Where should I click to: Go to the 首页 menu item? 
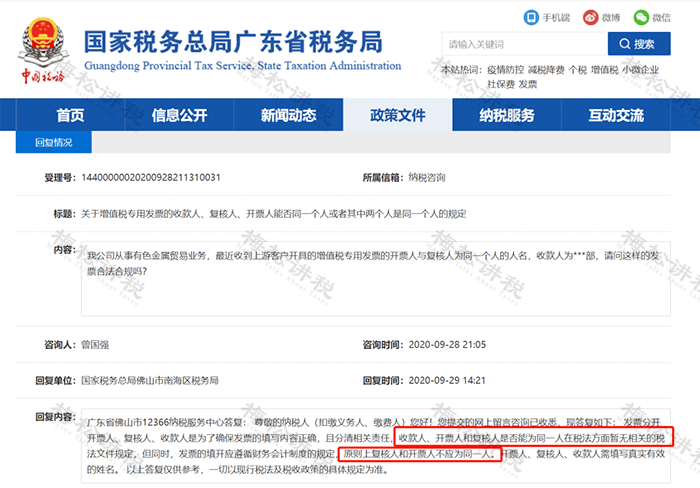click(x=70, y=115)
